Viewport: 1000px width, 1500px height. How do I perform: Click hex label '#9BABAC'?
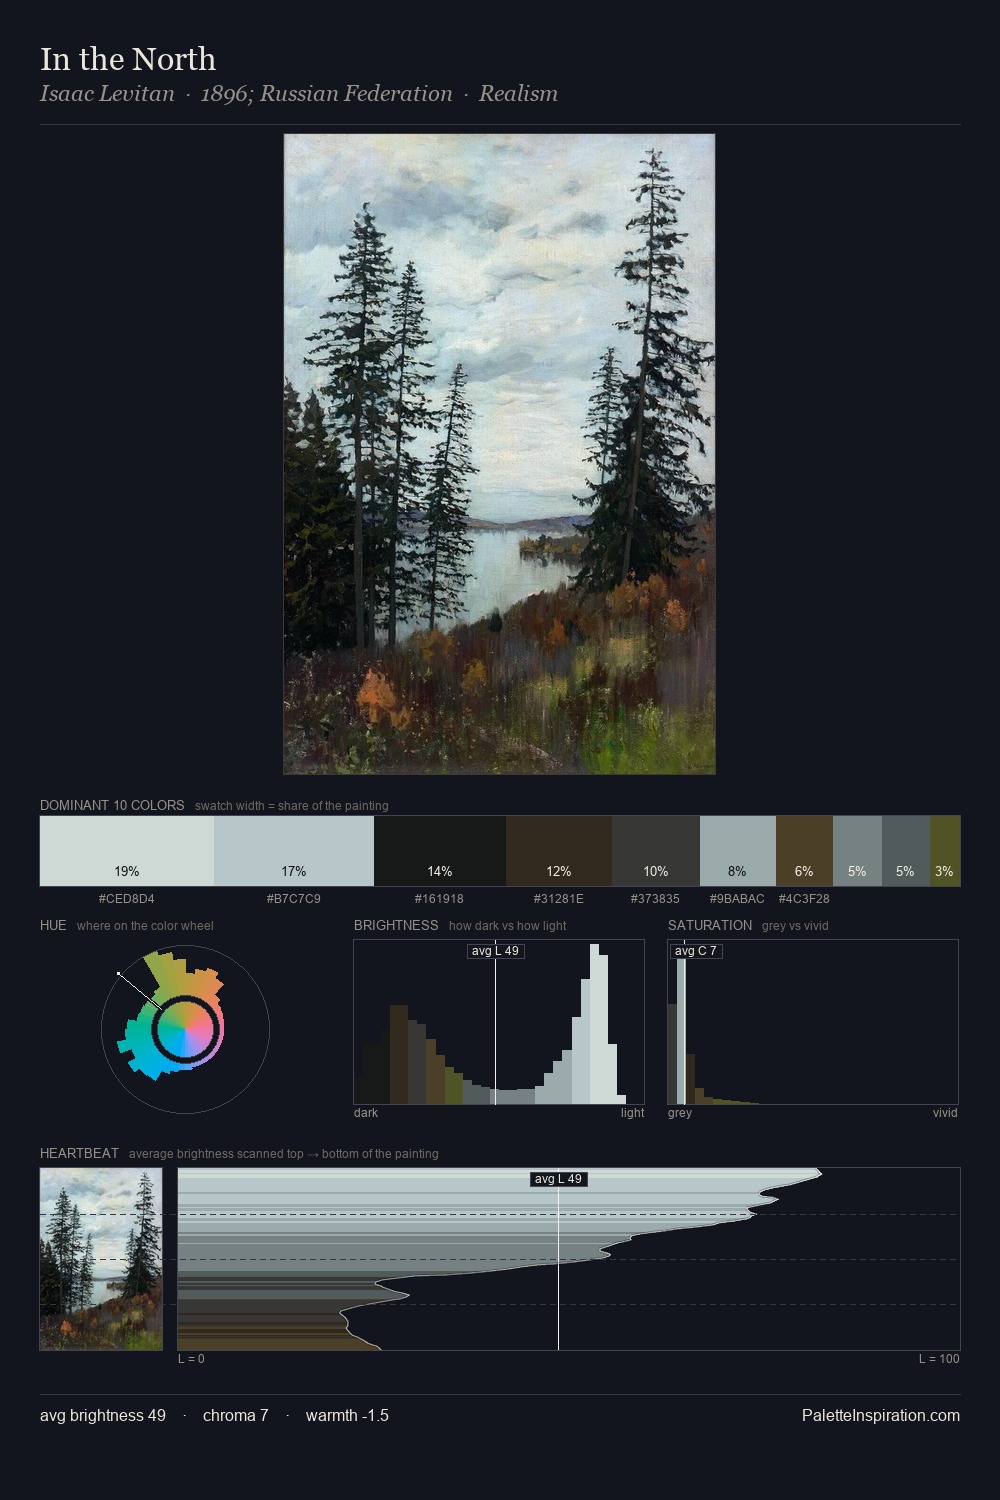click(737, 899)
